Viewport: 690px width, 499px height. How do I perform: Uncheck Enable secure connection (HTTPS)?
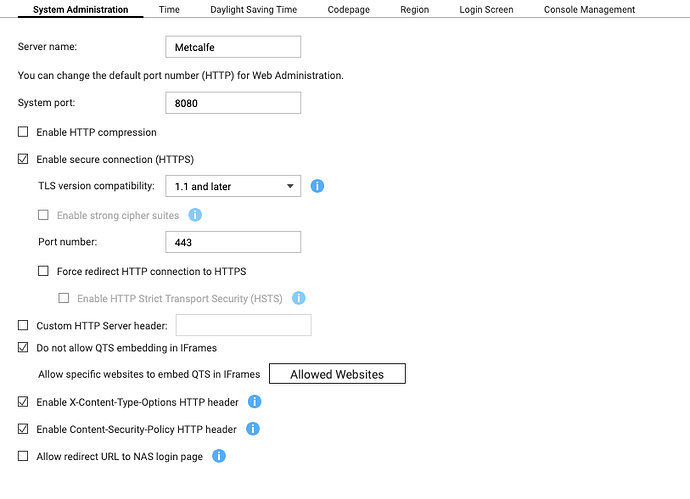pyautogui.click(x=24, y=159)
